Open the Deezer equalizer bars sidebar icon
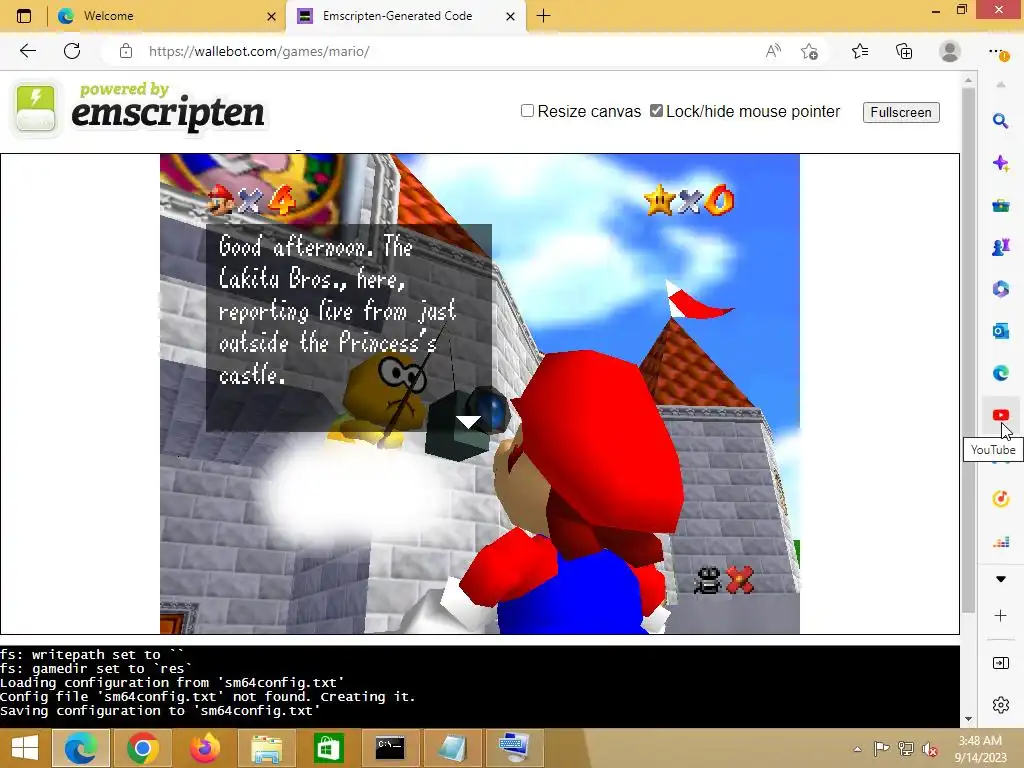This screenshot has height=768, width=1024. 1000,541
